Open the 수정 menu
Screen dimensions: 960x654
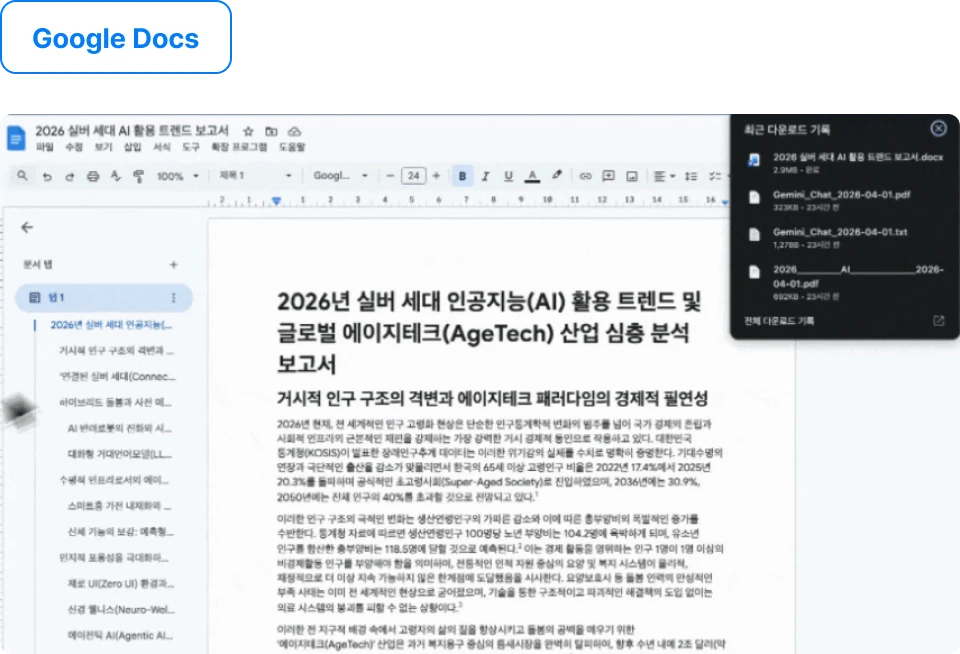pos(74,147)
